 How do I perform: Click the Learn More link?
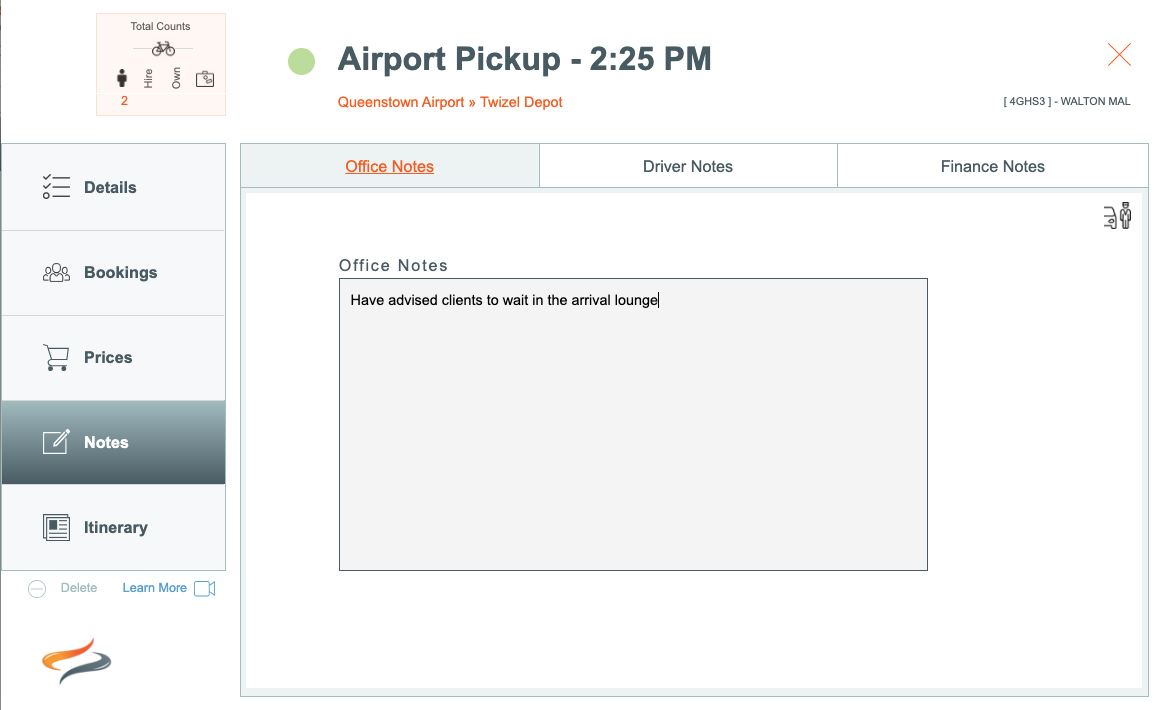point(155,587)
